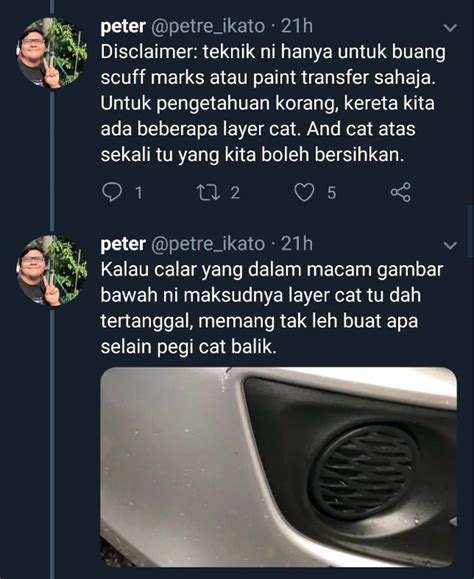This screenshot has height=579, width=474.
Task: Click the name peter on the first tweet
Action: pyautogui.click(x=123, y=27)
